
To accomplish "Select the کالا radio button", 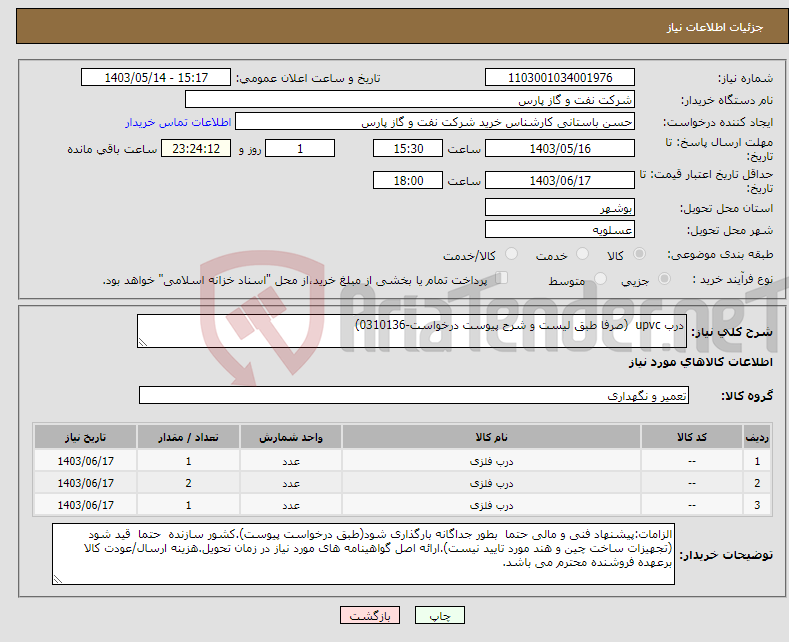I will [639, 254].
